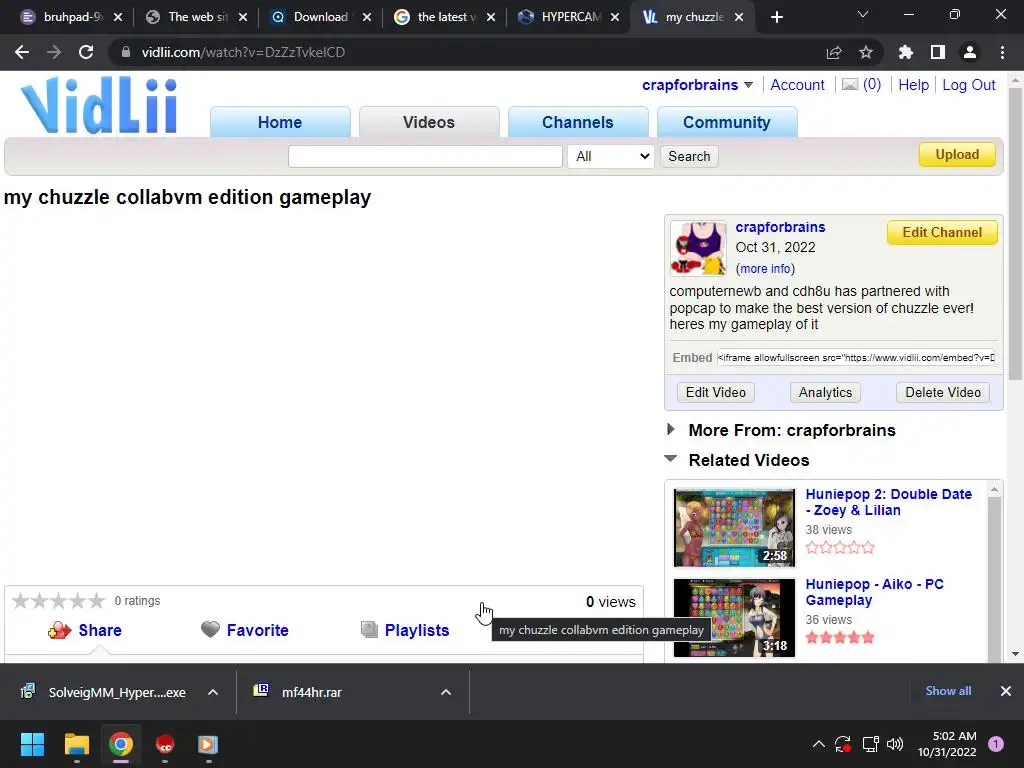This screenshot has width=1024, height=768.
Task: Open the notification badge in the taskbar
Action: click(995, 744)
